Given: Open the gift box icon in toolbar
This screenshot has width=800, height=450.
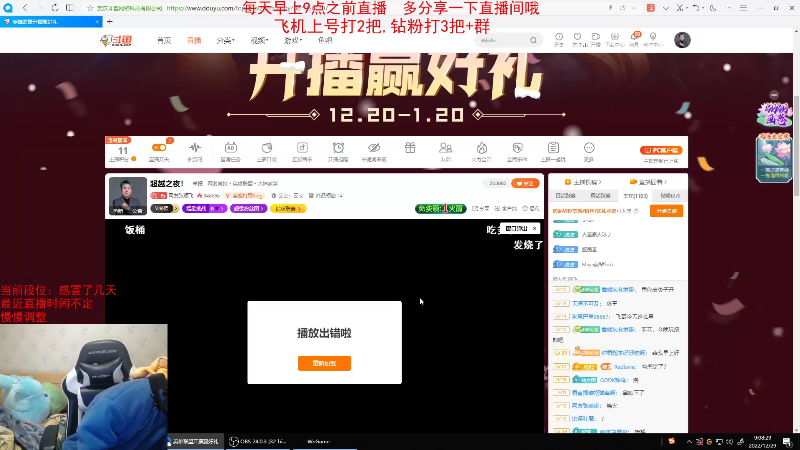Looking at the screenshot, I should [x=410, y=148].
